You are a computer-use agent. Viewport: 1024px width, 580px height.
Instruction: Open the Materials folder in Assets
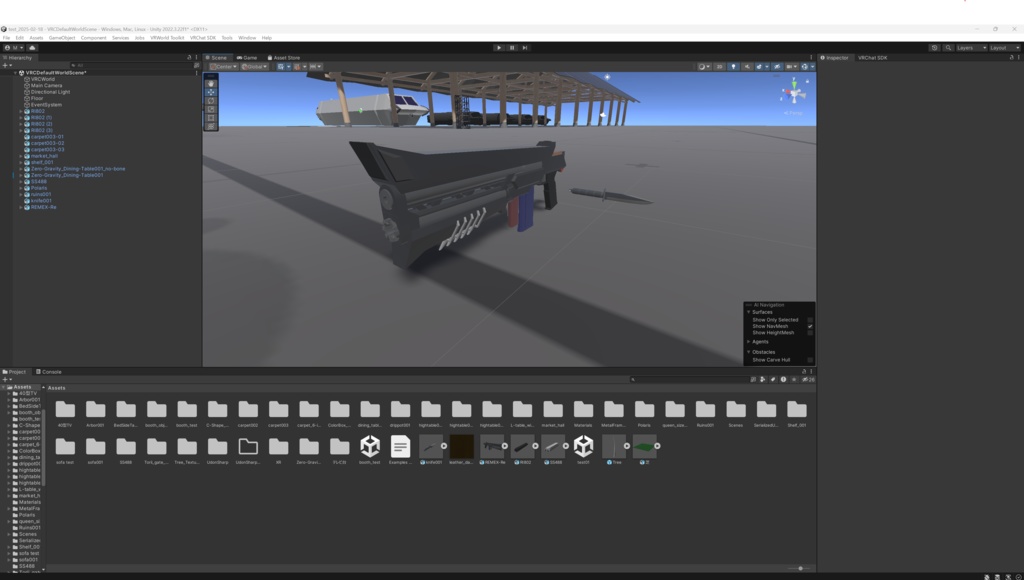(583, 413)
